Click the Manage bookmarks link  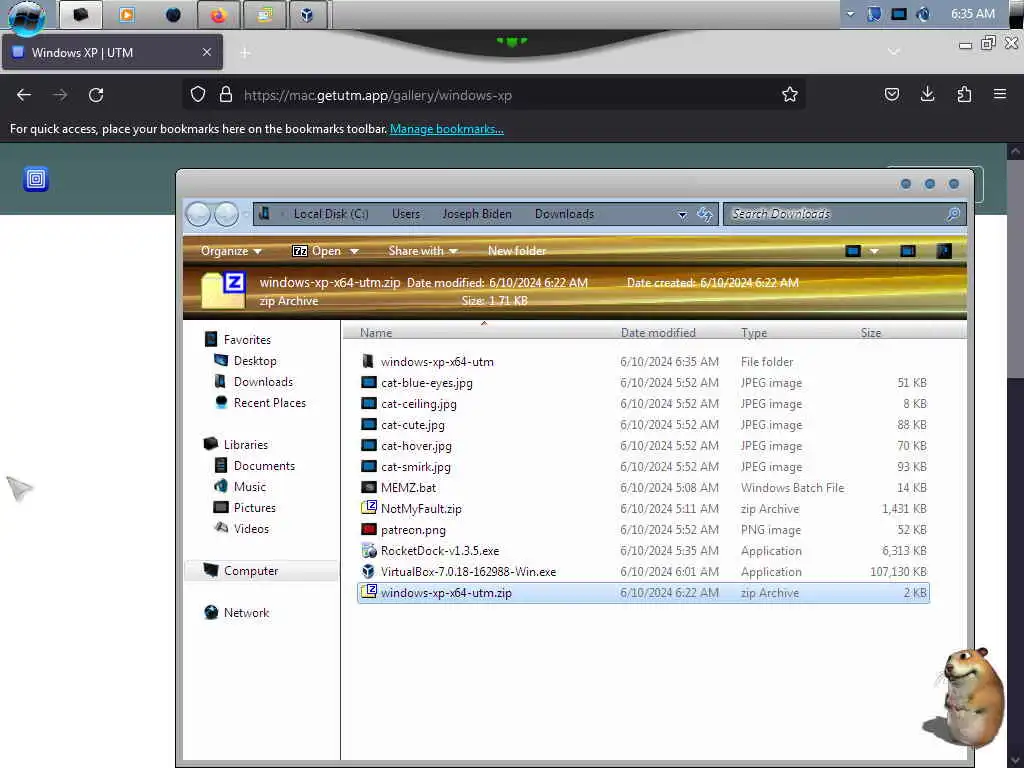(447, 129)
